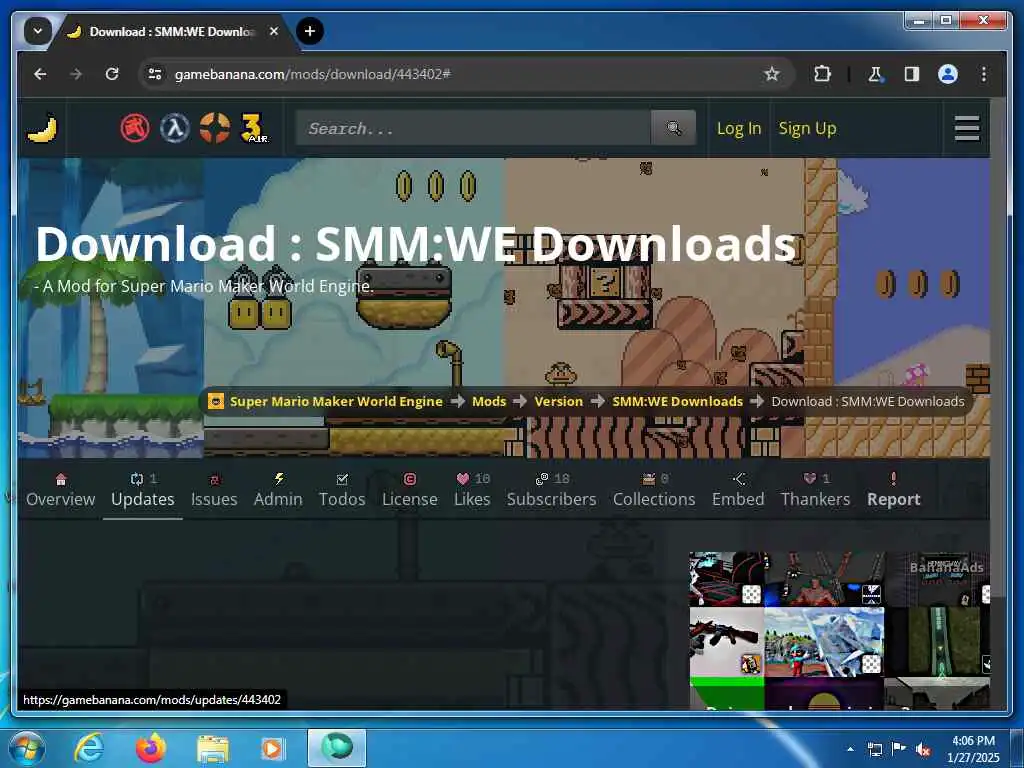The width and height of the screenshot is (1024, 768).
Task: Open Chrome Labs flask icon
Action: pos(875,74)
